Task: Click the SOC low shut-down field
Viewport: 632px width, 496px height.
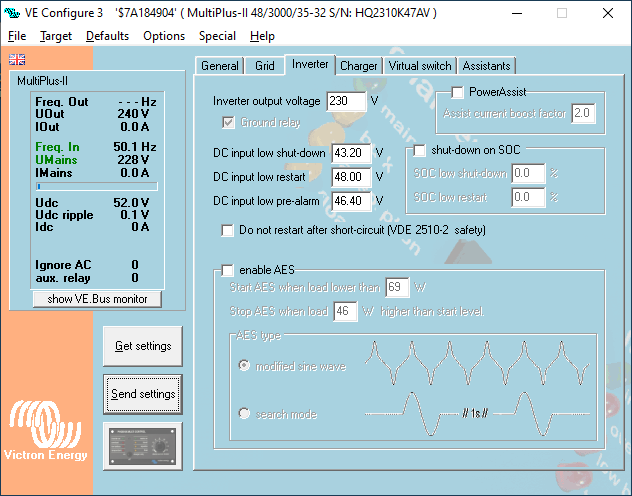Action: [x=528, y=173]
